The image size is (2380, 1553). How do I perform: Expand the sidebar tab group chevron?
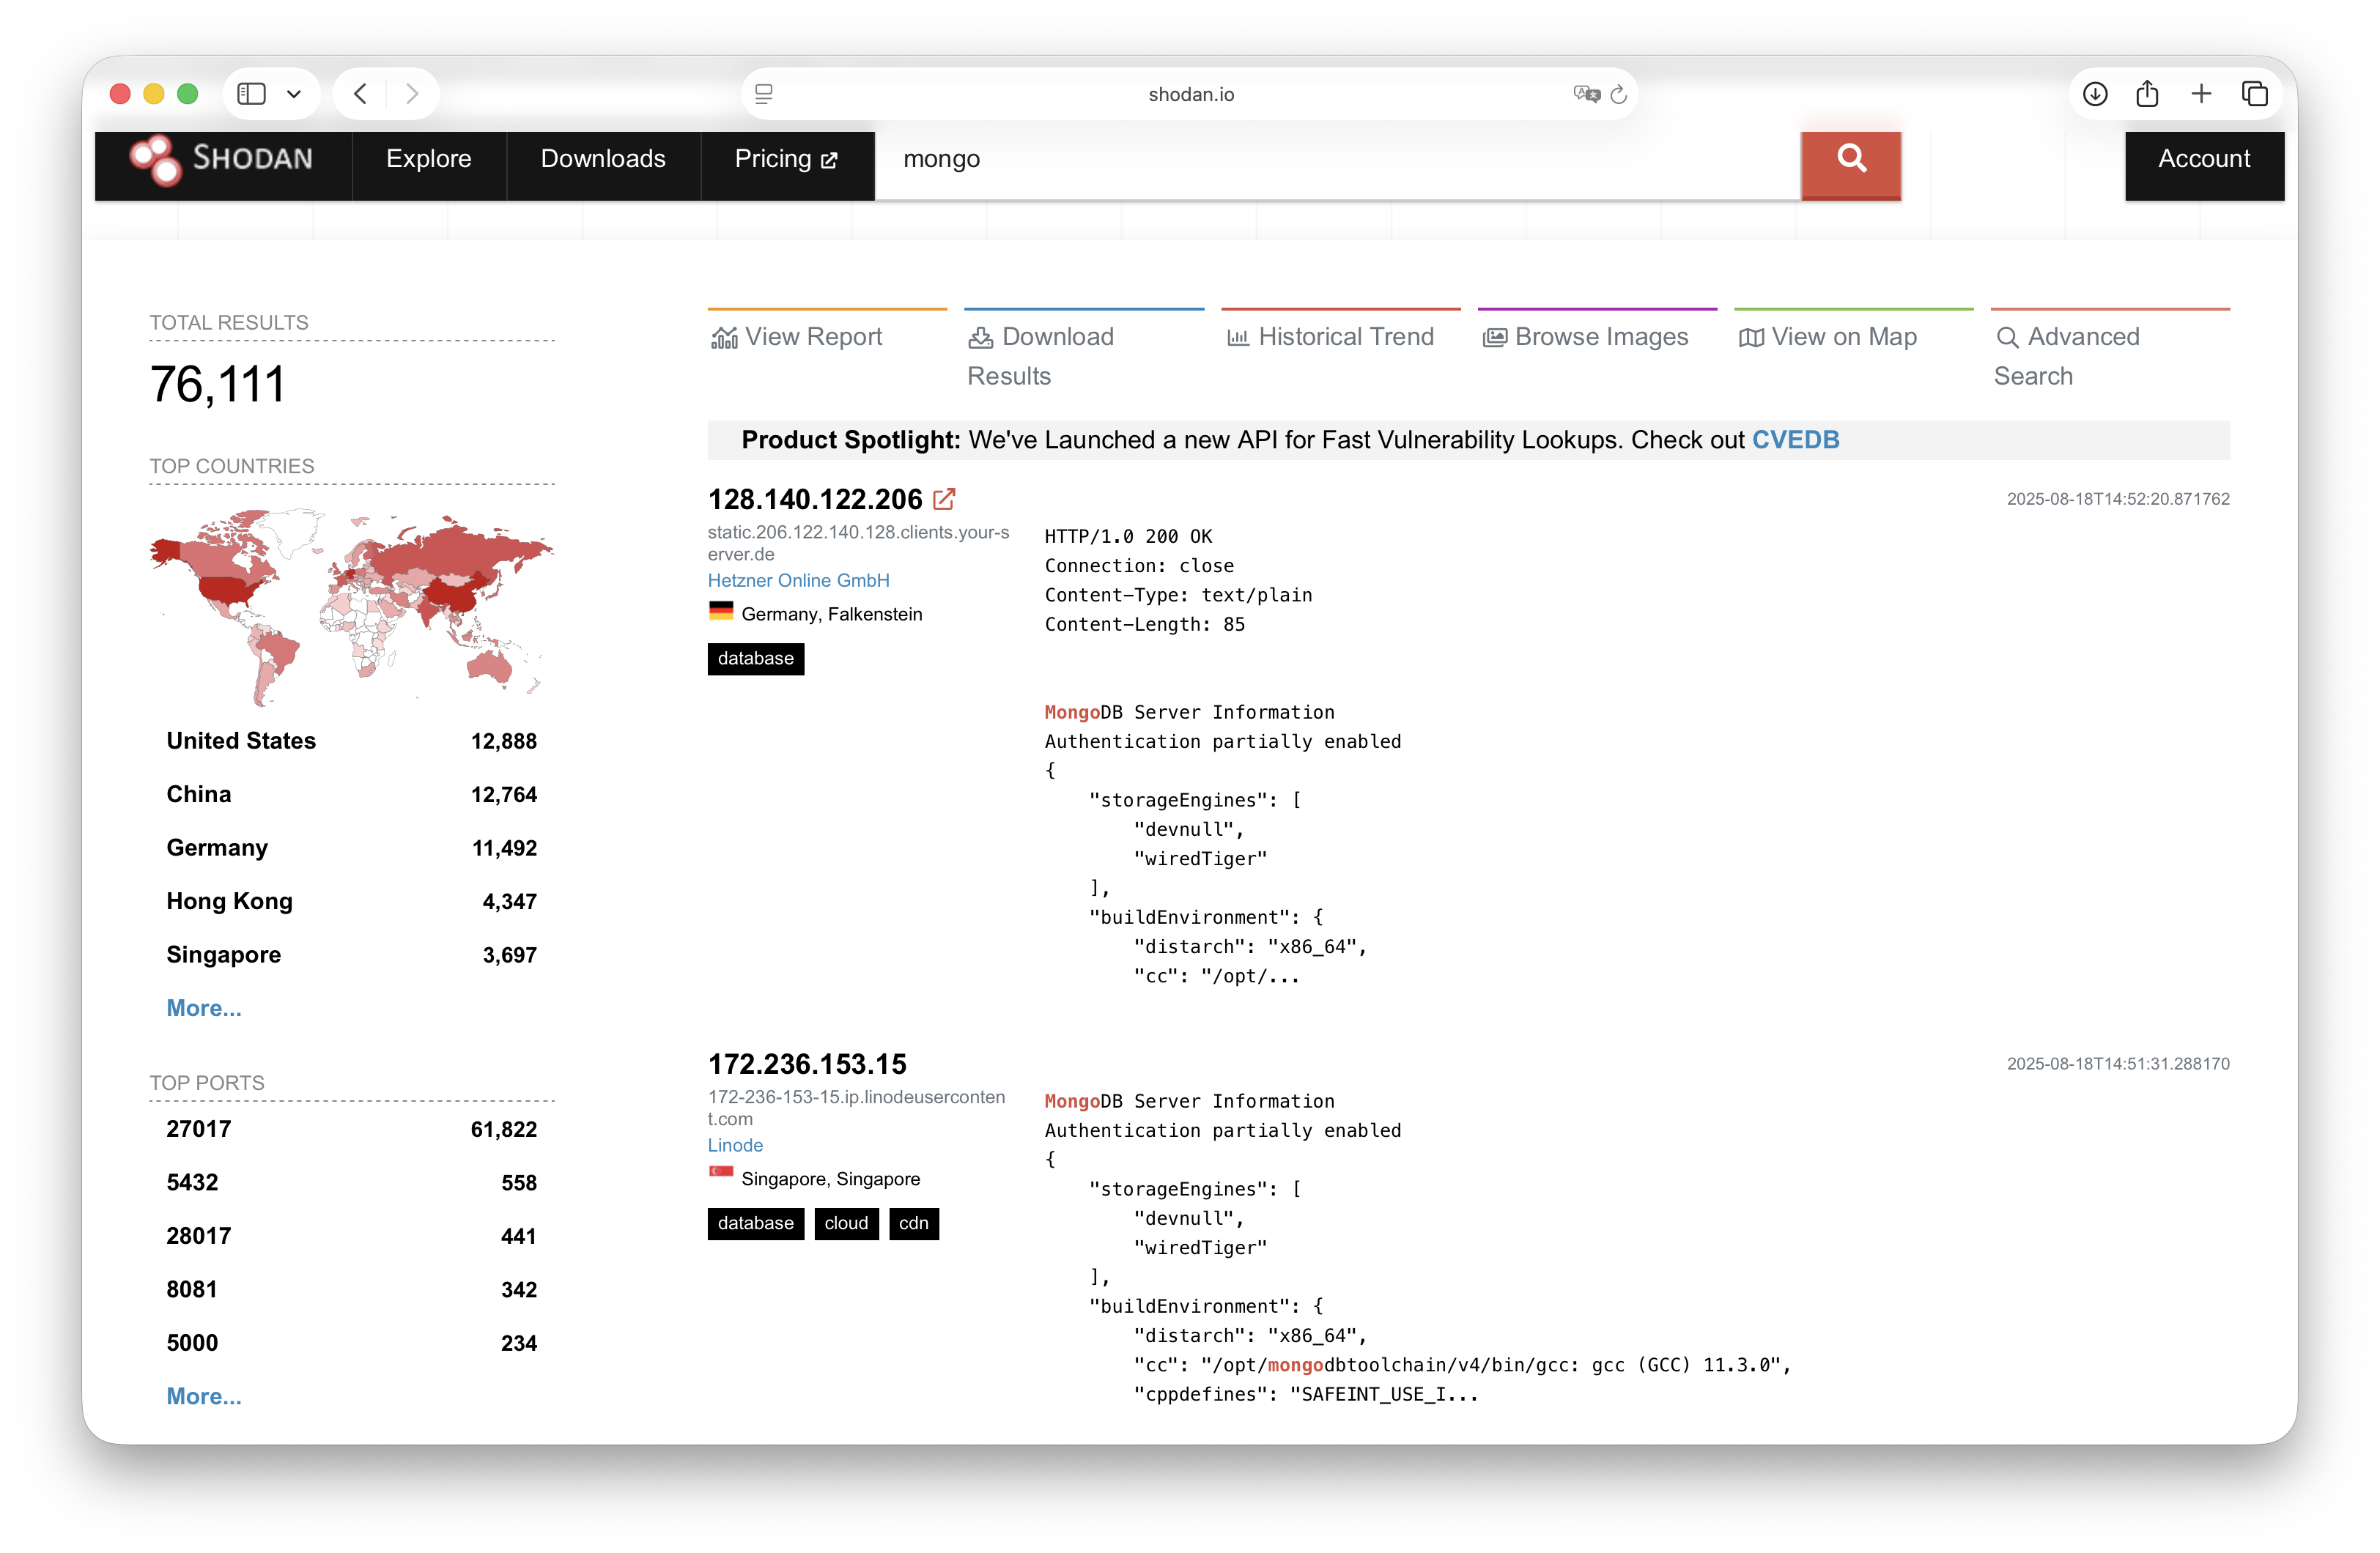294,94
